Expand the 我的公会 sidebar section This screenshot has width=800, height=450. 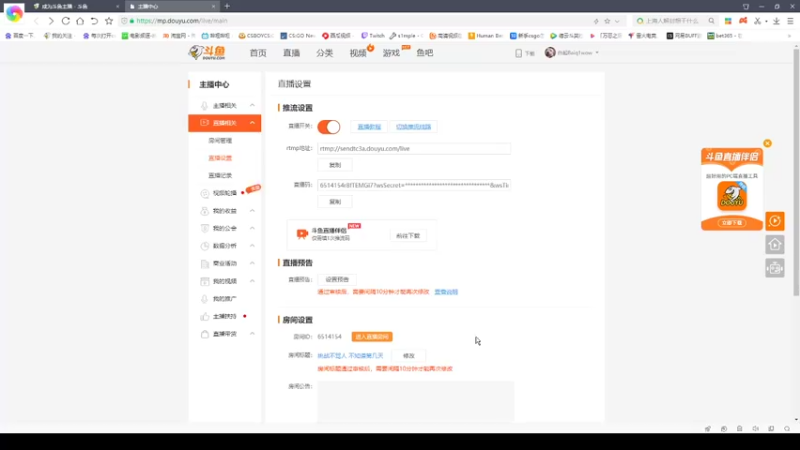coord(252,228)
